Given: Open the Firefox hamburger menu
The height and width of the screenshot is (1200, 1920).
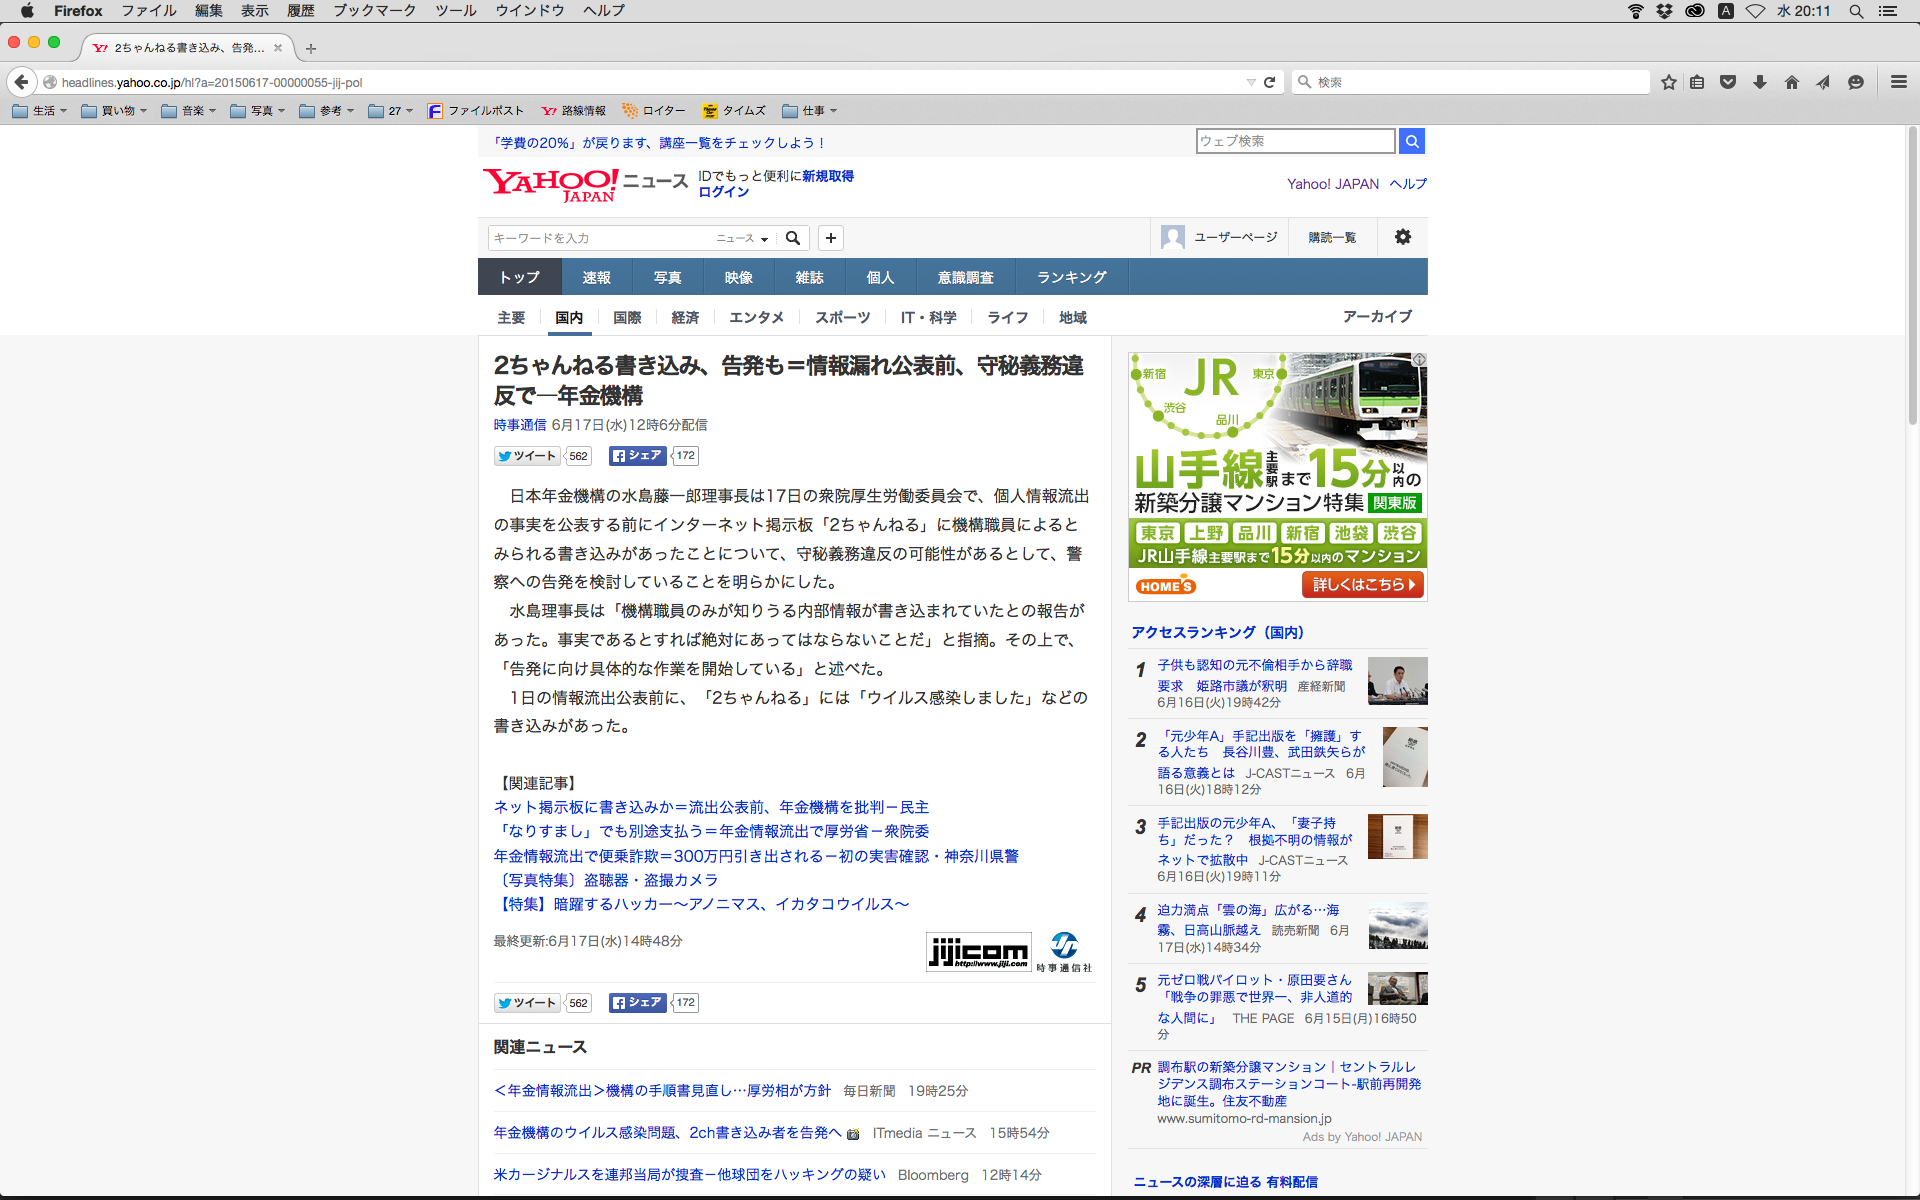Looking at the screenshot, I should pos(1898,82).
